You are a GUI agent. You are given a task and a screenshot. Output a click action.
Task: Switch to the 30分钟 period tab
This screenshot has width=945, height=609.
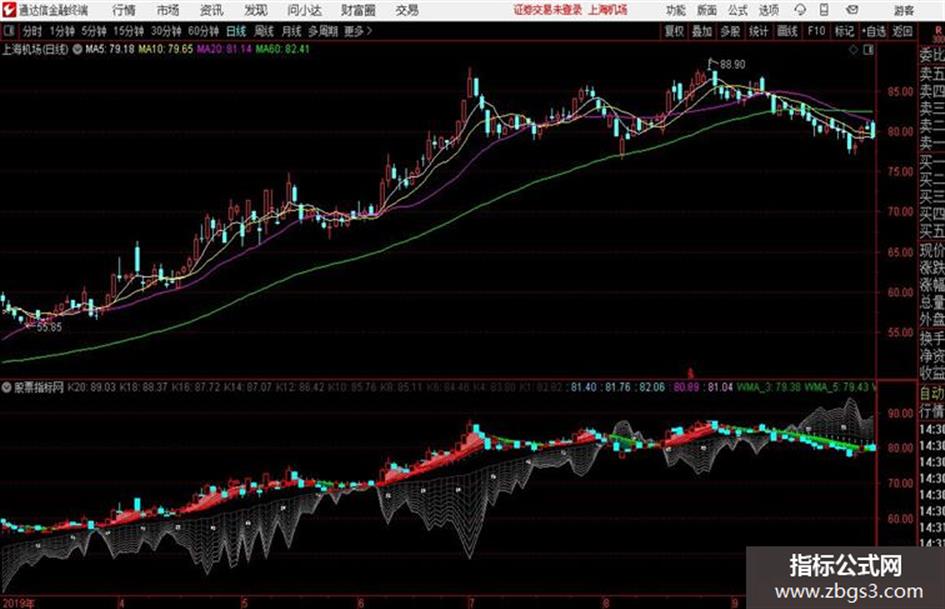(166, 31)
